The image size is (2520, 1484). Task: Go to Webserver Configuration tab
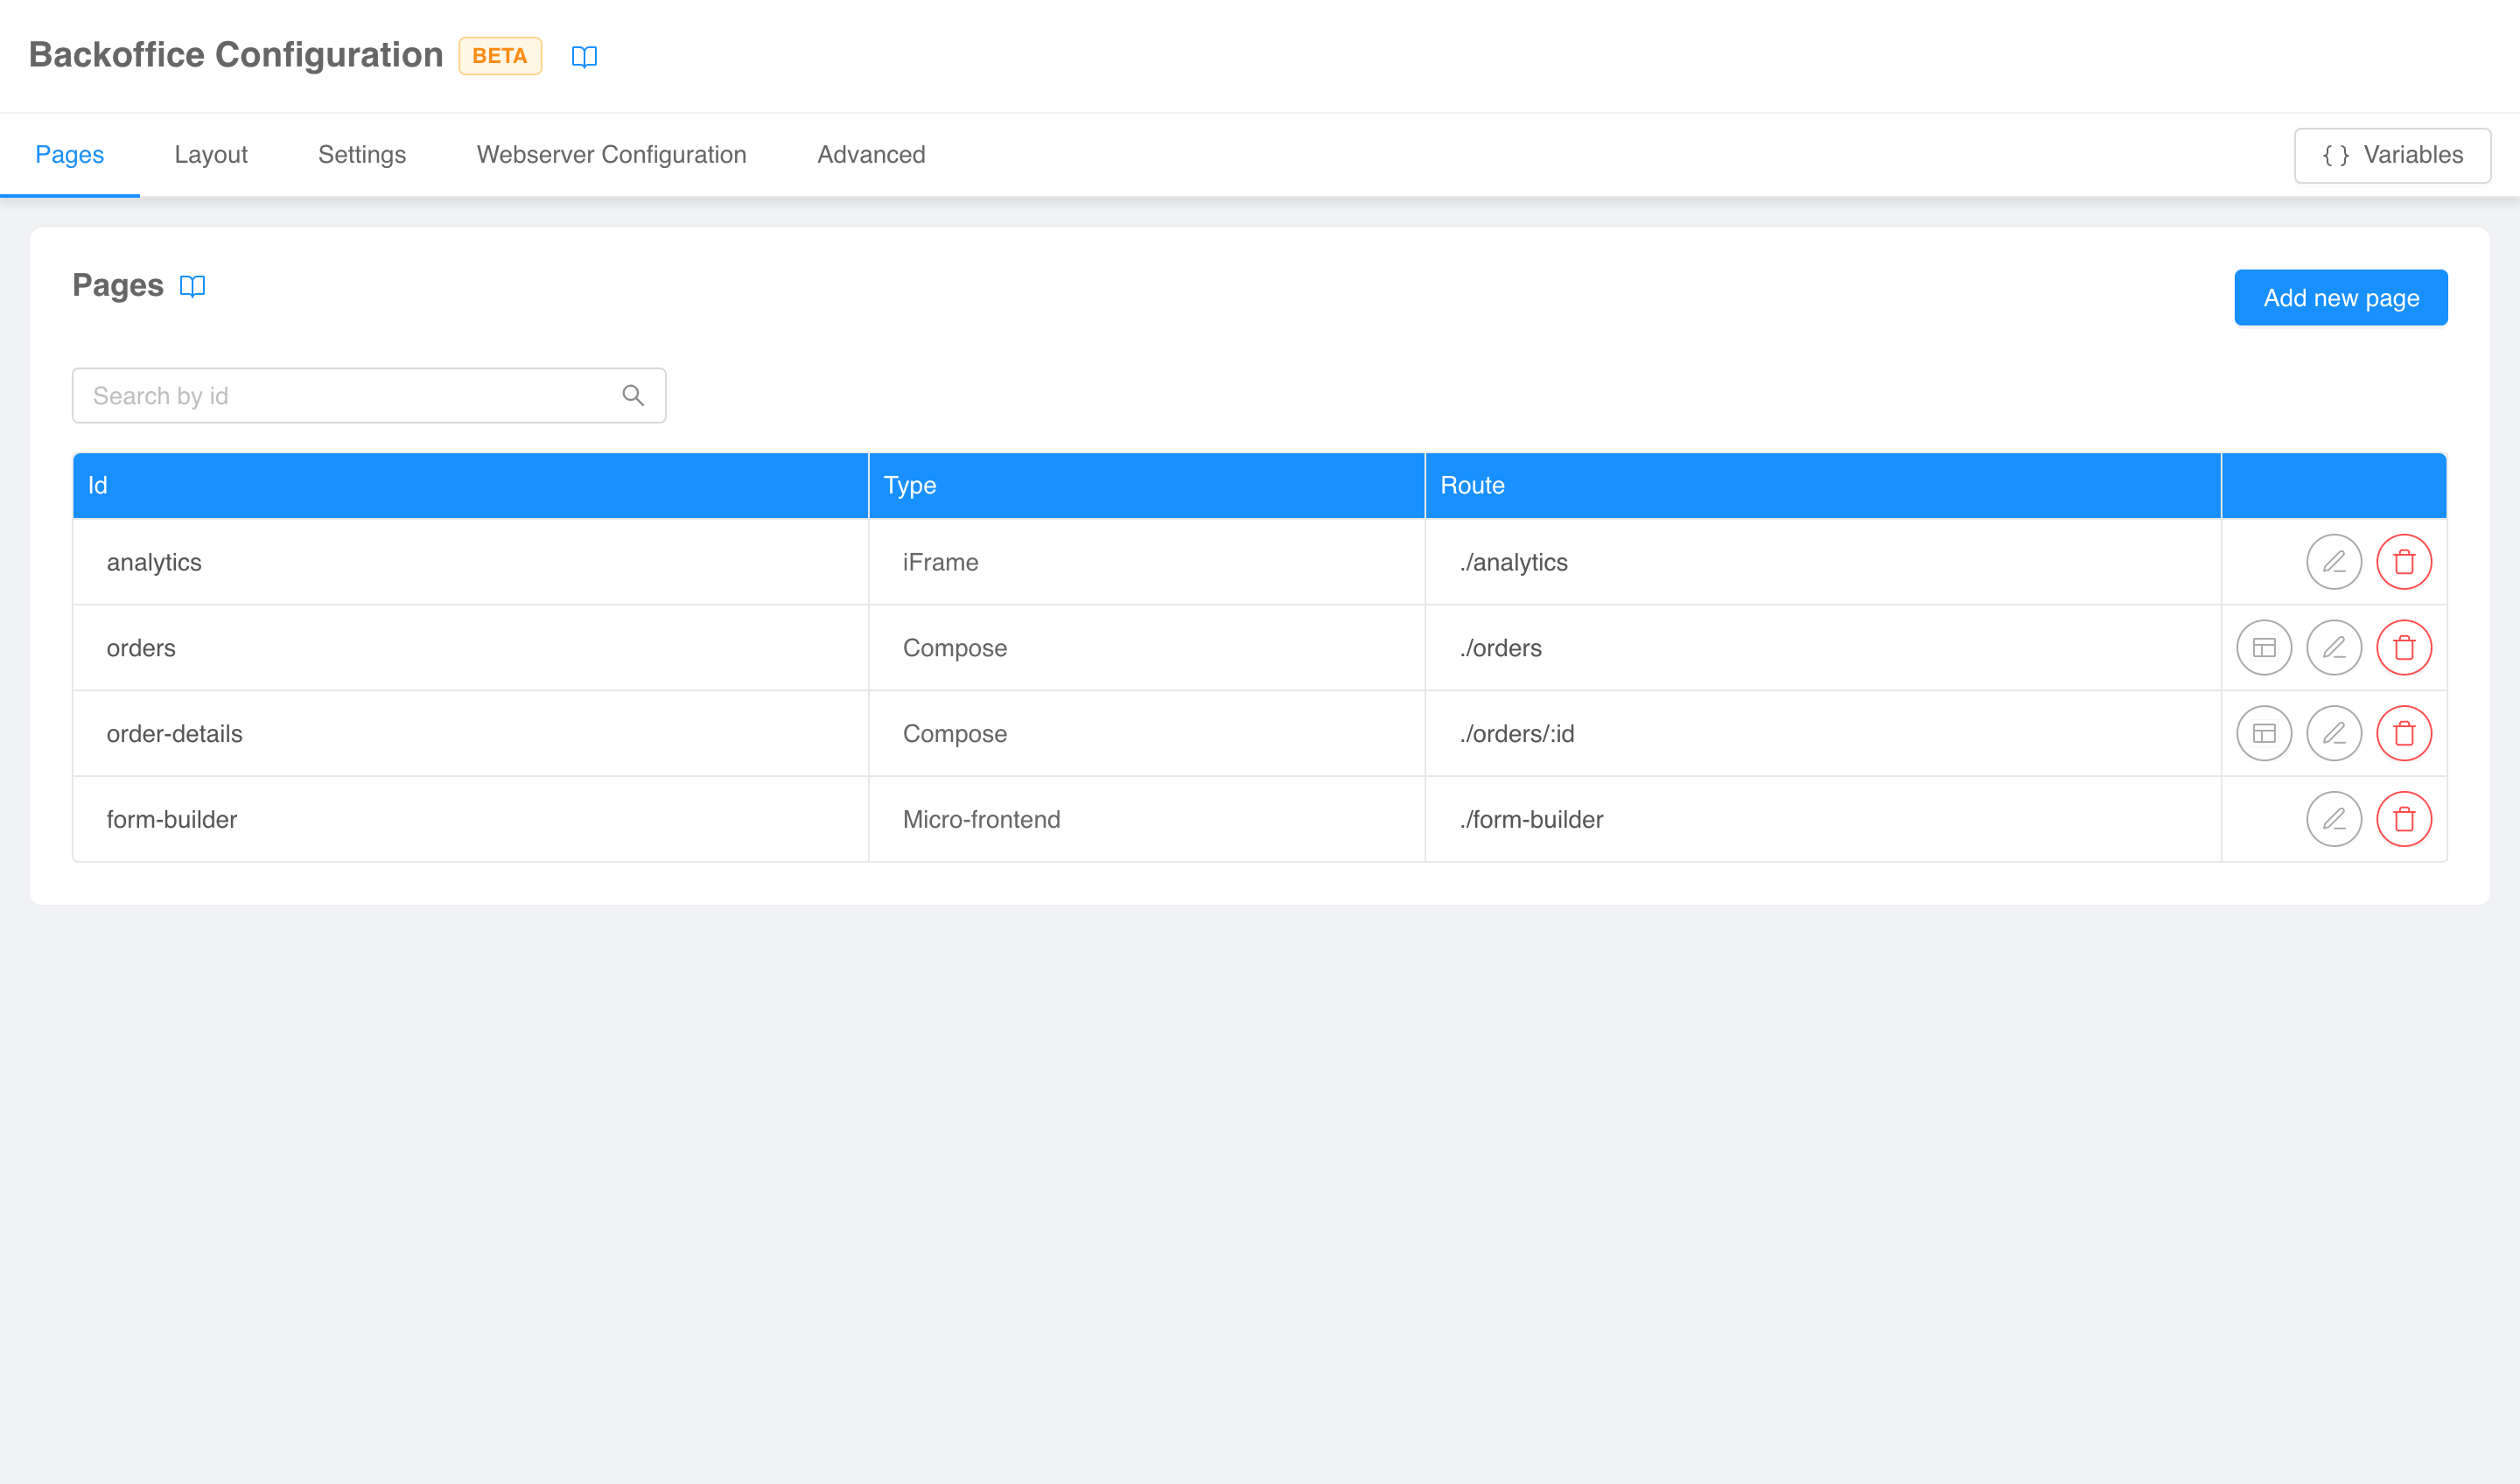tap(611, 155)
